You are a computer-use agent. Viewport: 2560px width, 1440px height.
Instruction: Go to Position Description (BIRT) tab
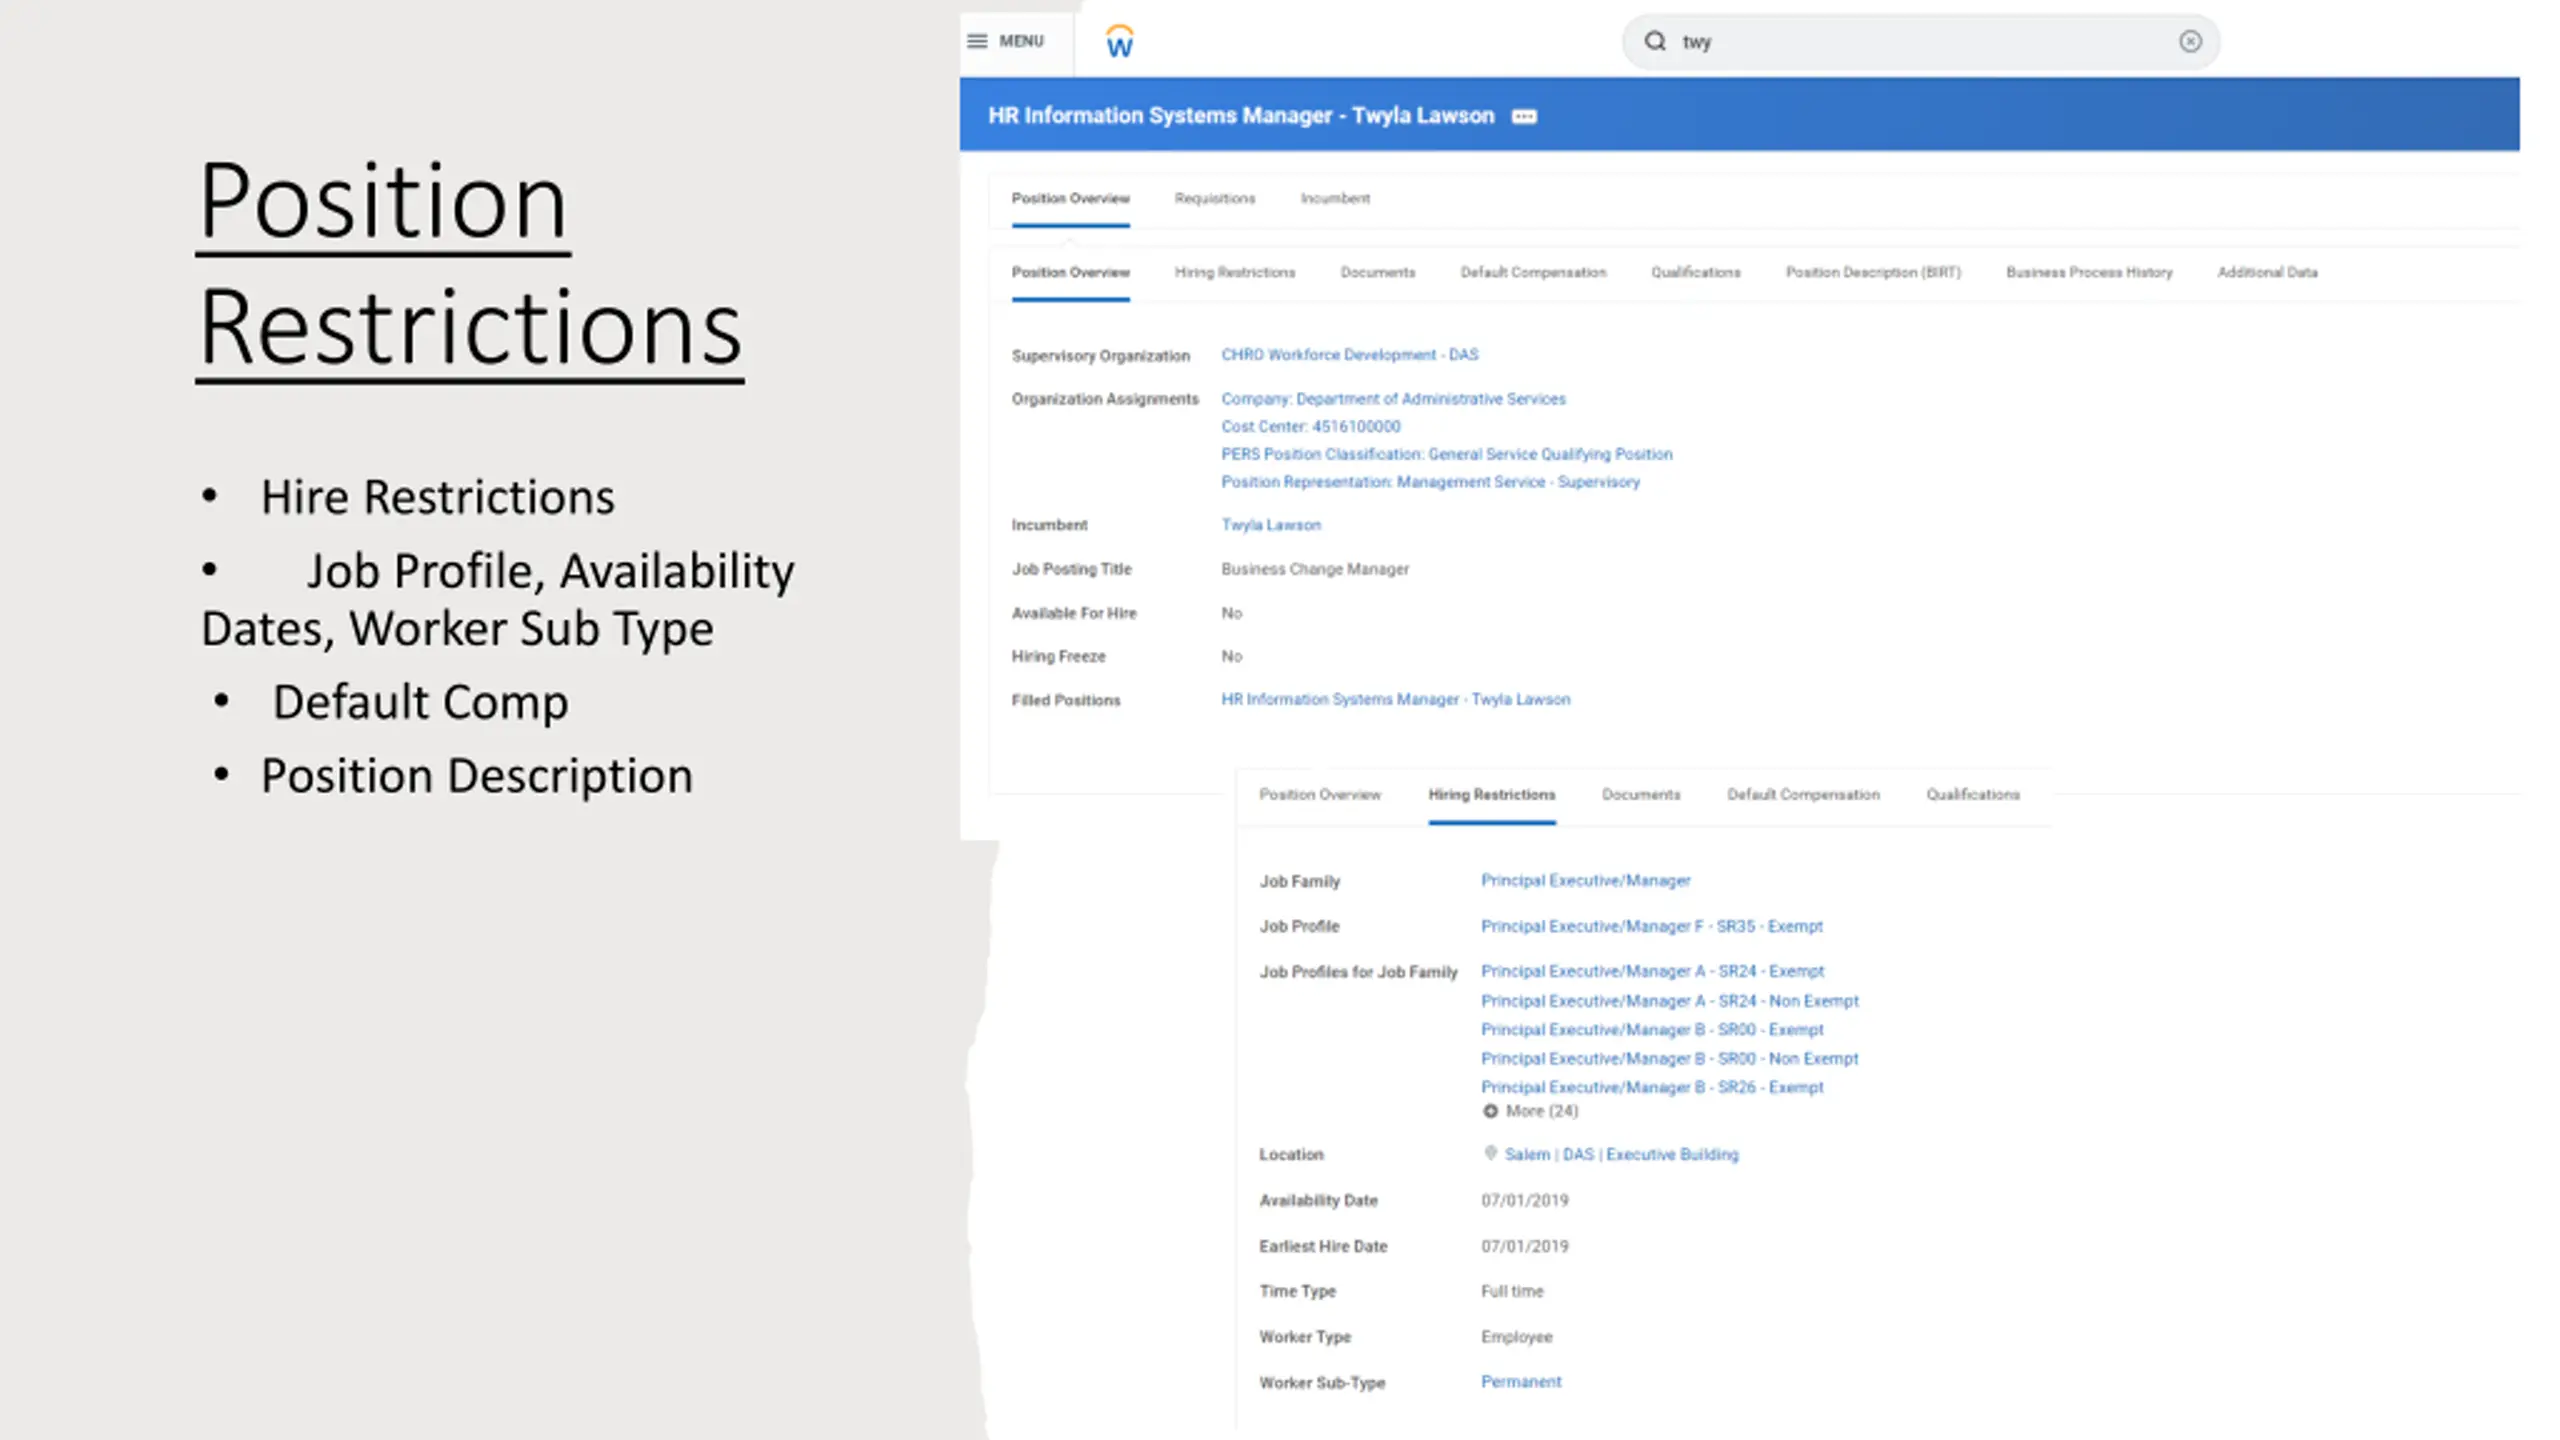click(x=1873, y=272)
